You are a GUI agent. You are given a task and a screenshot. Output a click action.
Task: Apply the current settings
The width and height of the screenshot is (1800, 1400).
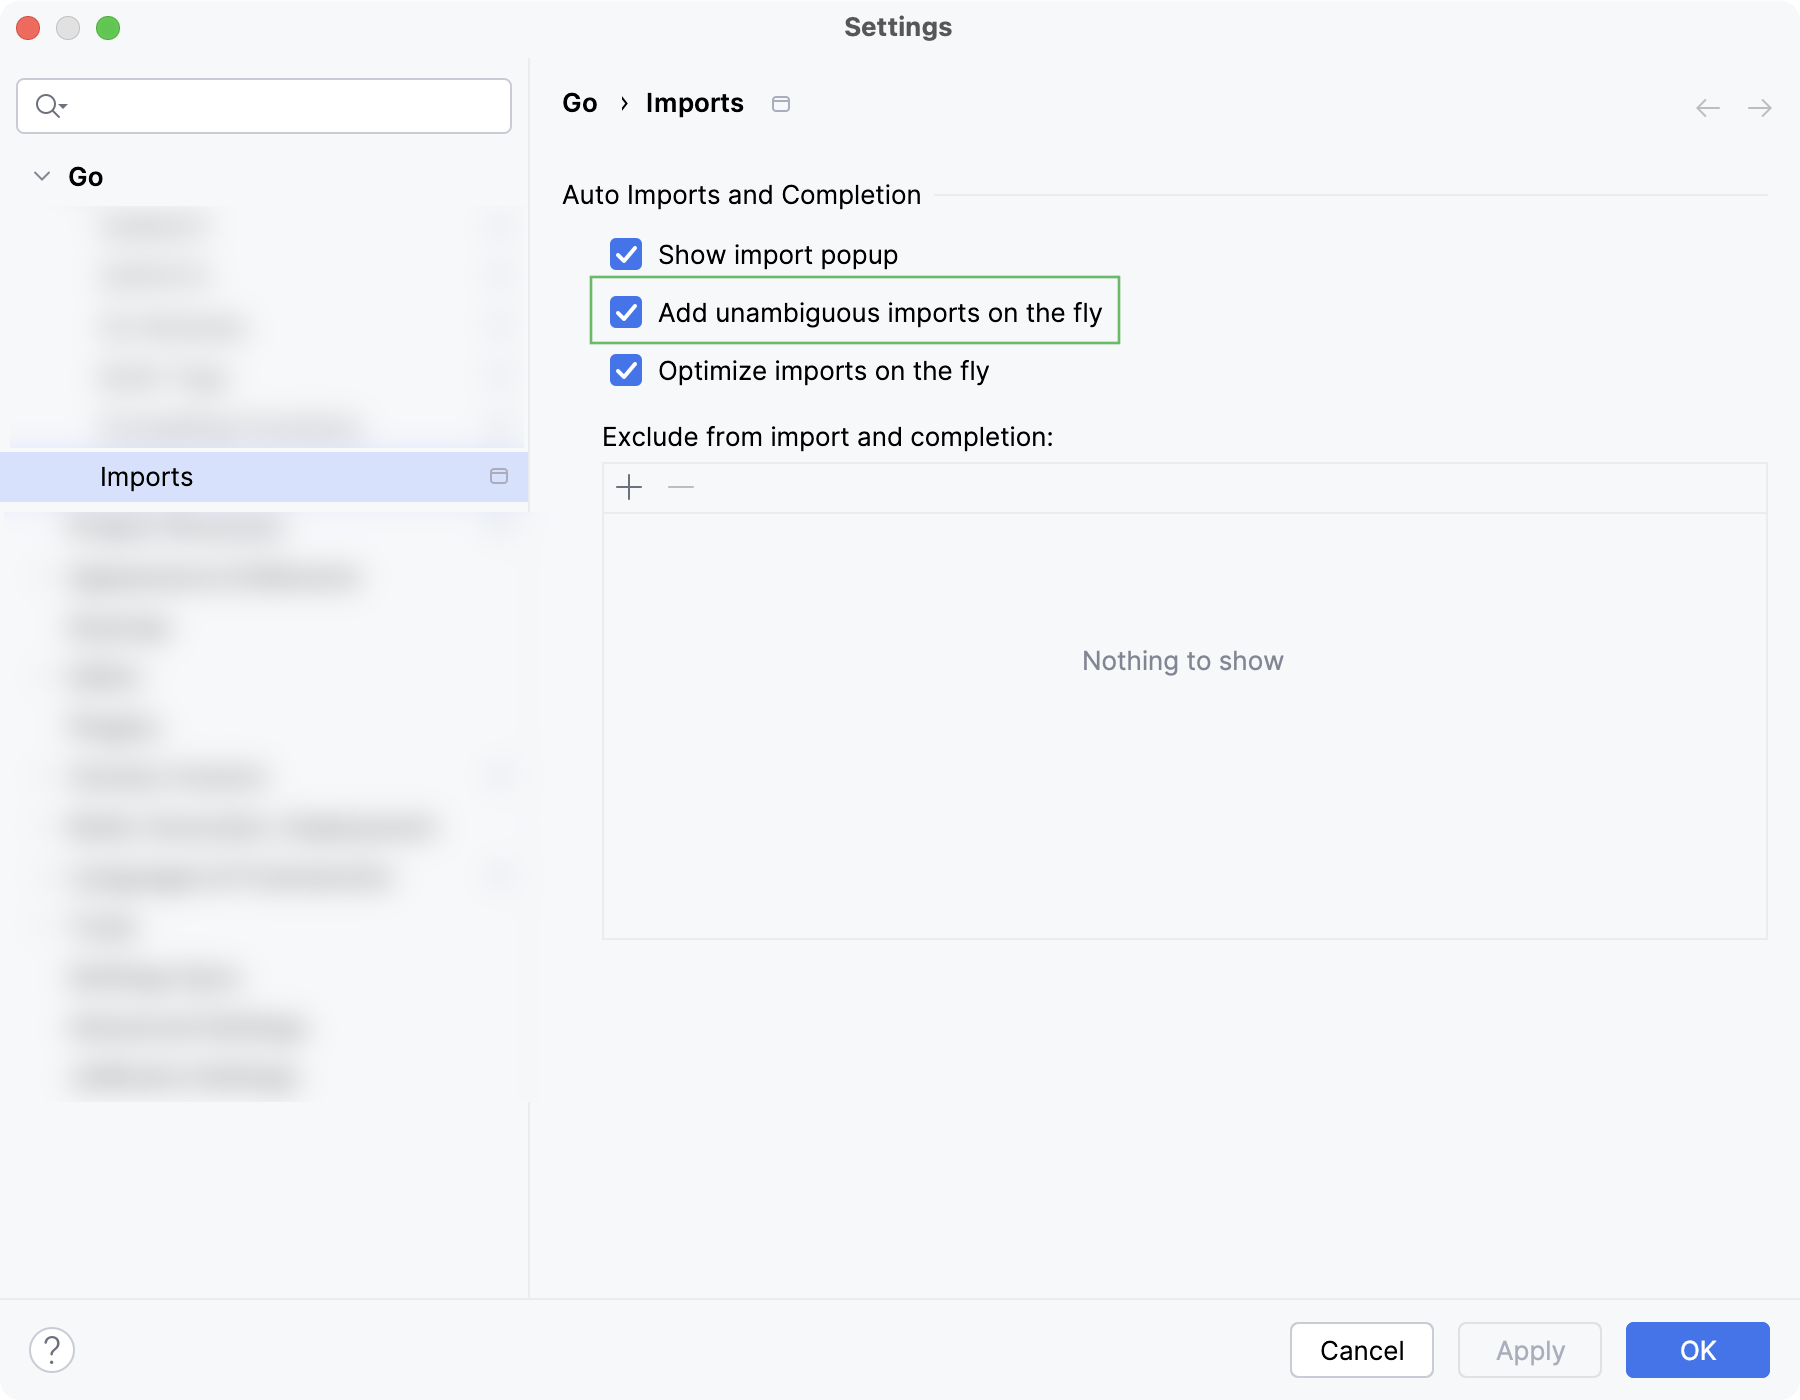point(1529,1350)
